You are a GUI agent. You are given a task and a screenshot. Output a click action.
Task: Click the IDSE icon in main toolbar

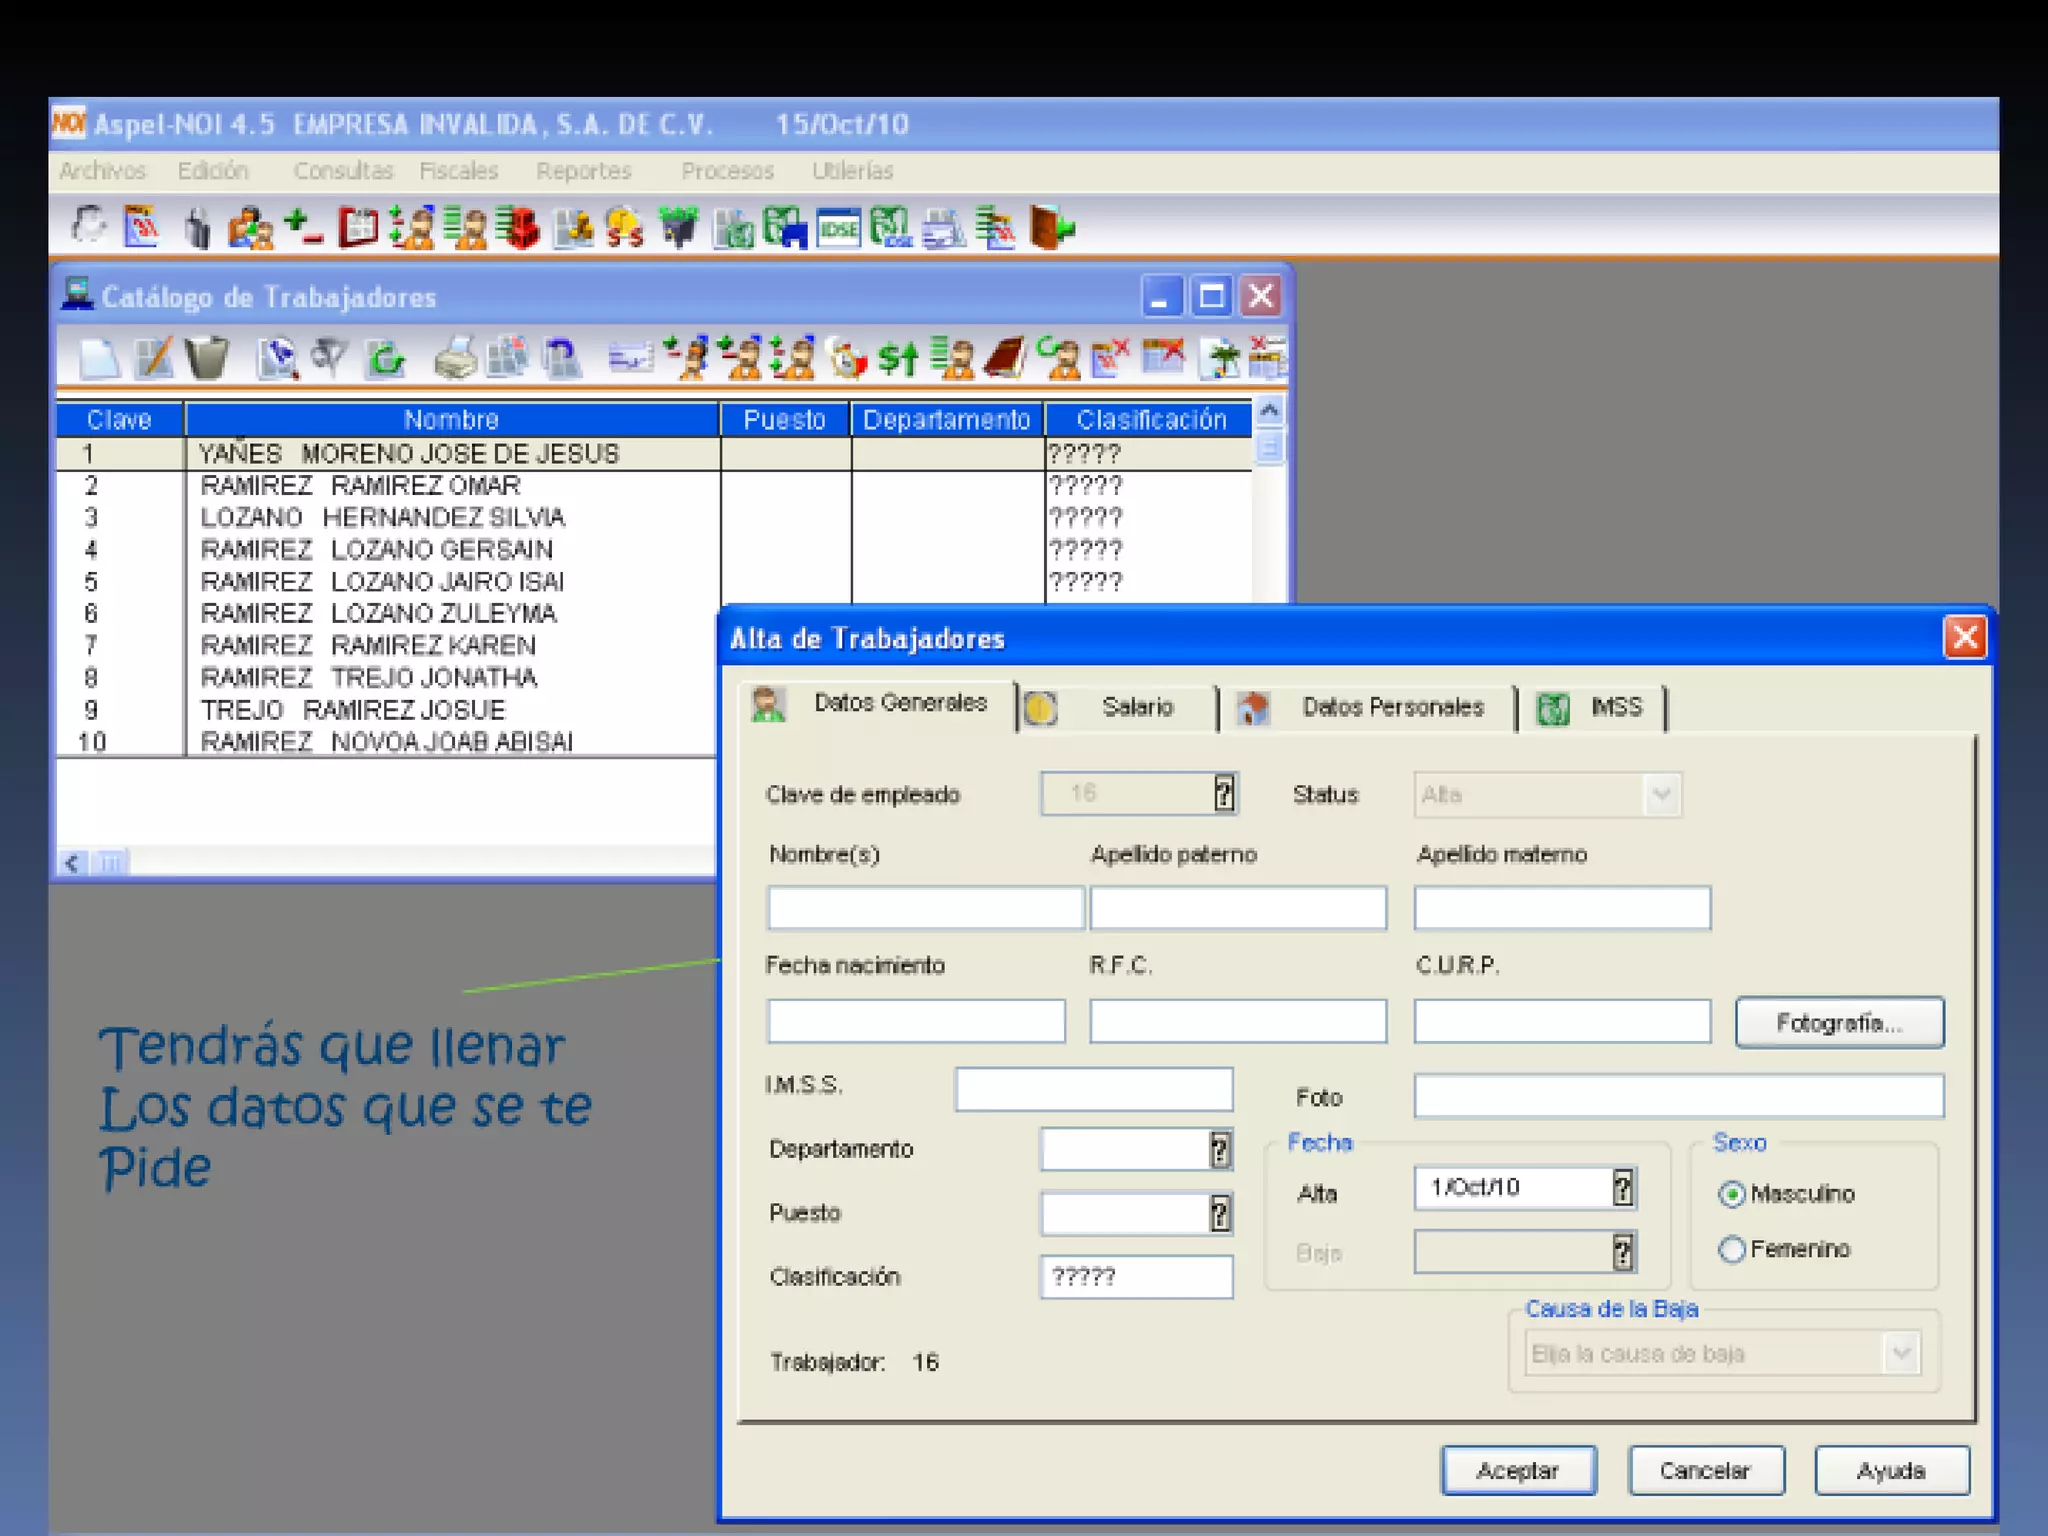(838, 229)
